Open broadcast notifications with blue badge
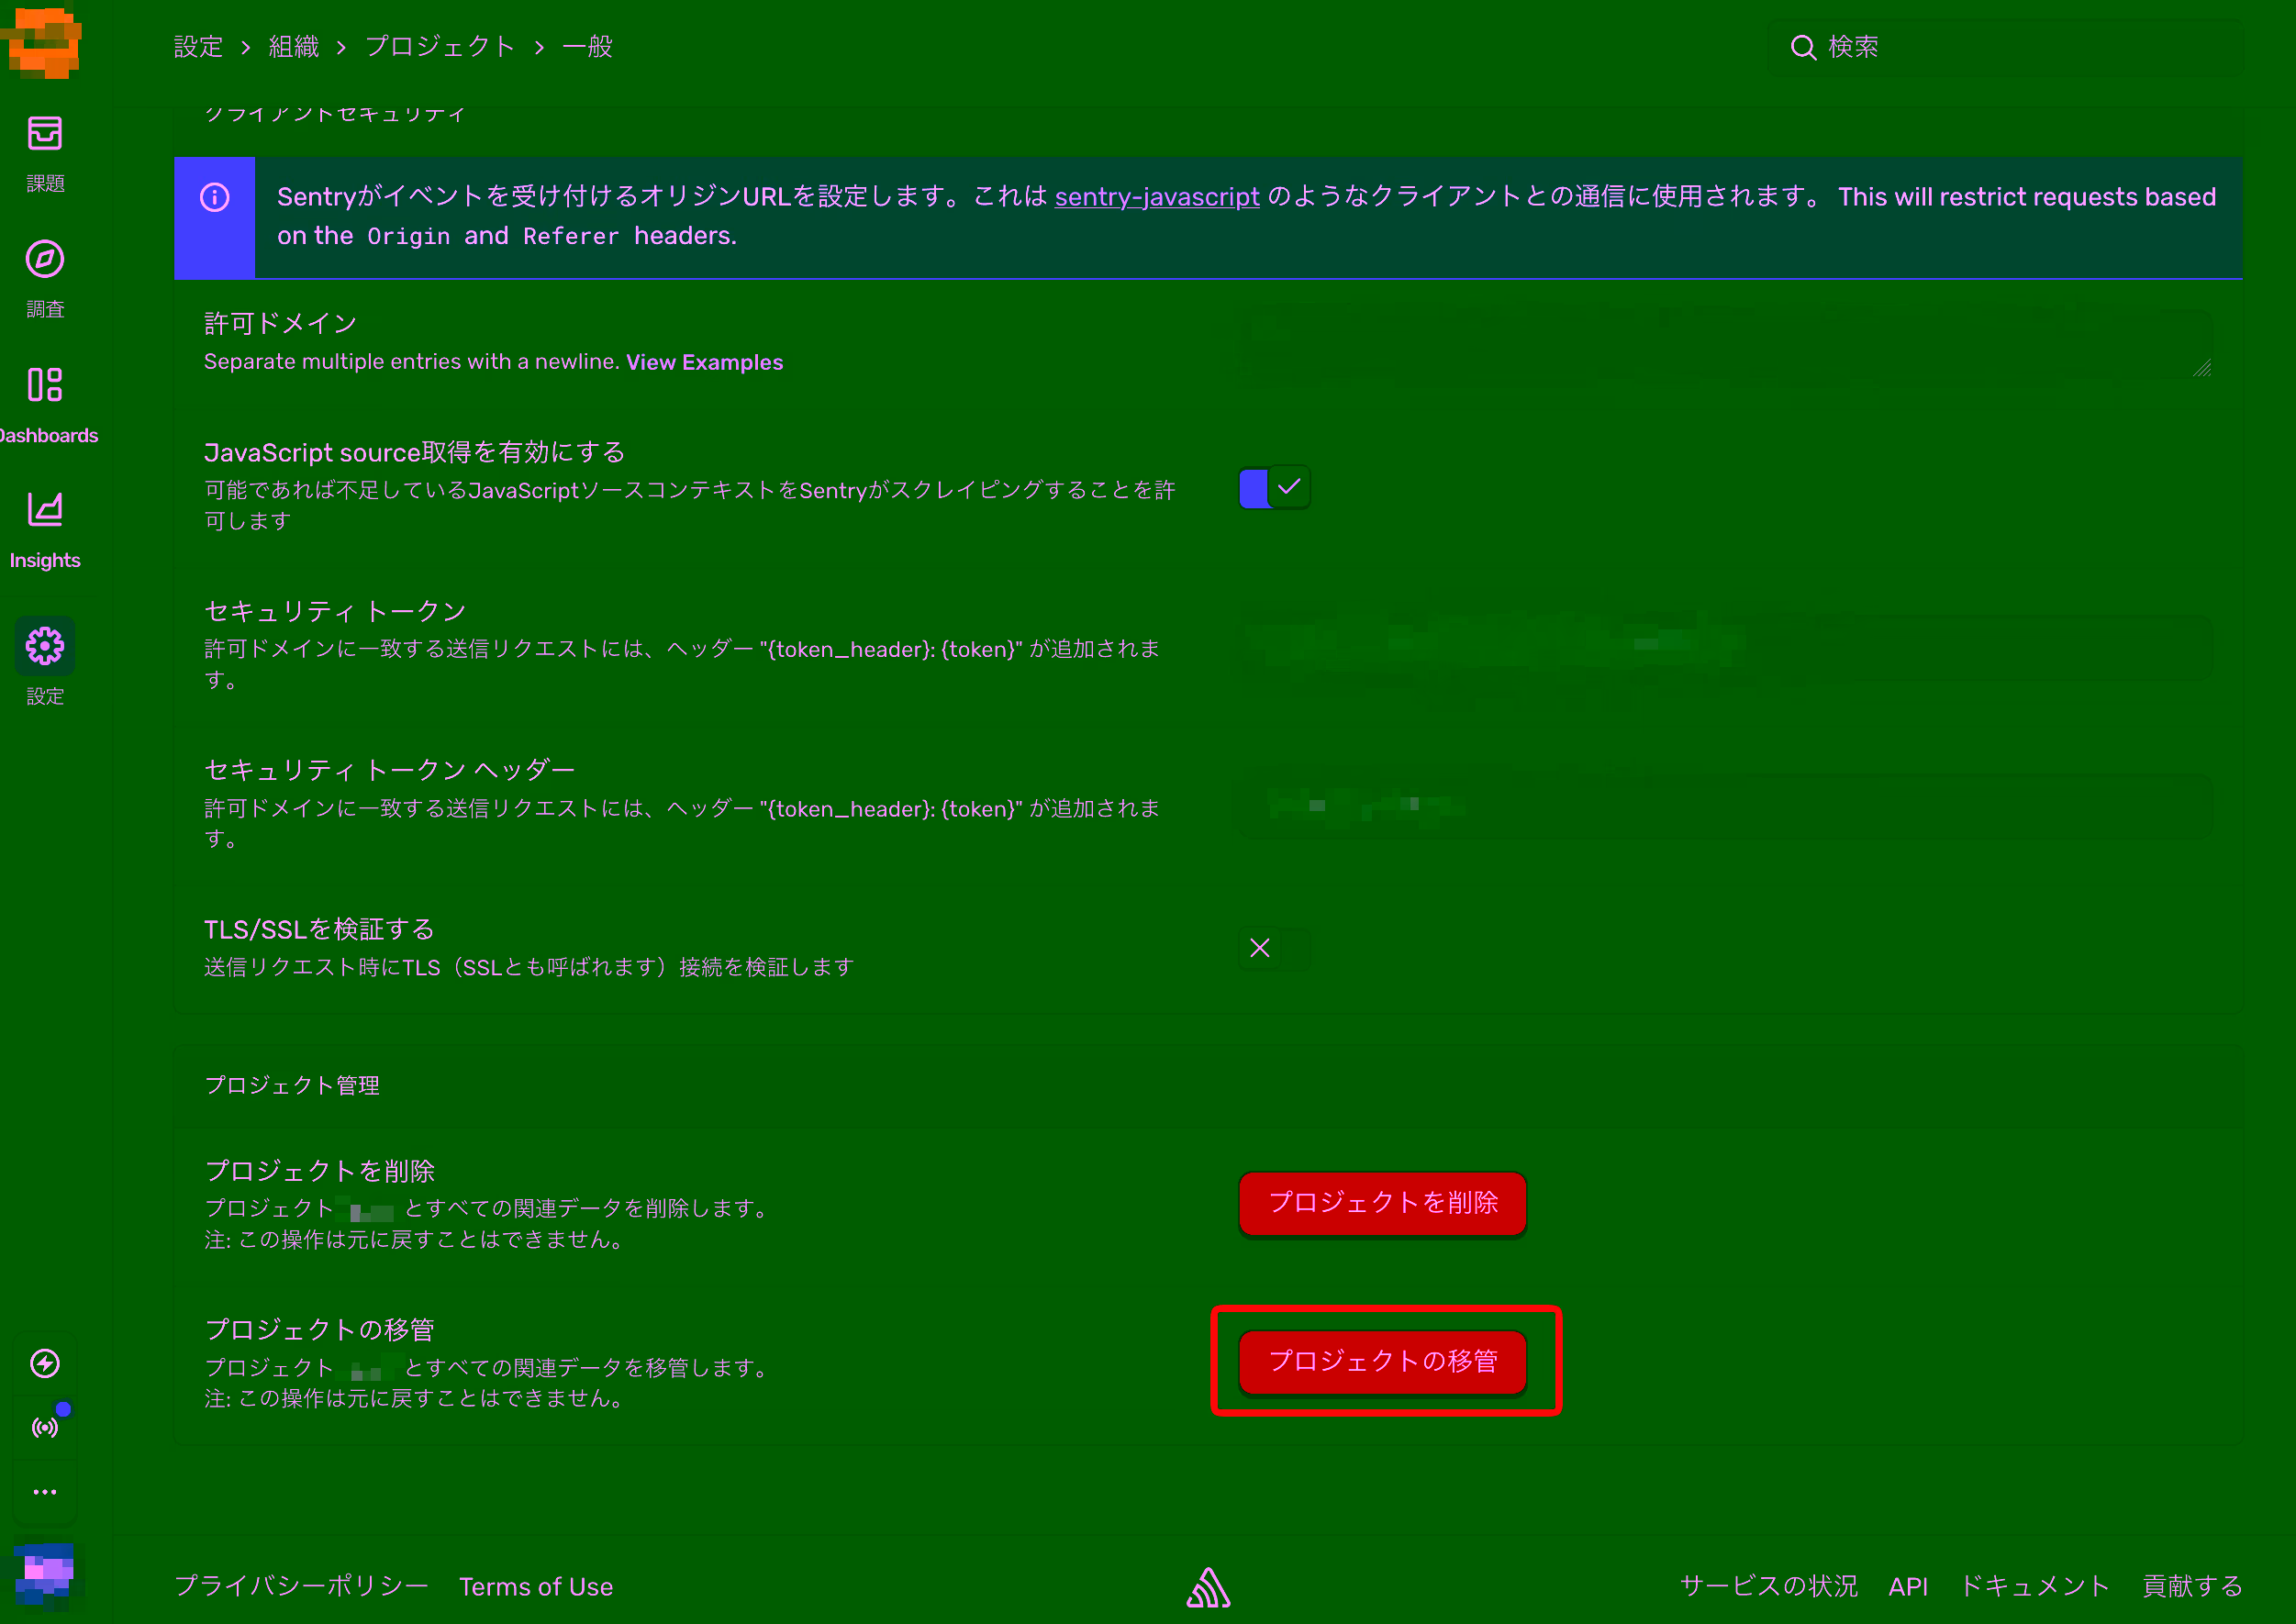 click(x=45, y=1427)
